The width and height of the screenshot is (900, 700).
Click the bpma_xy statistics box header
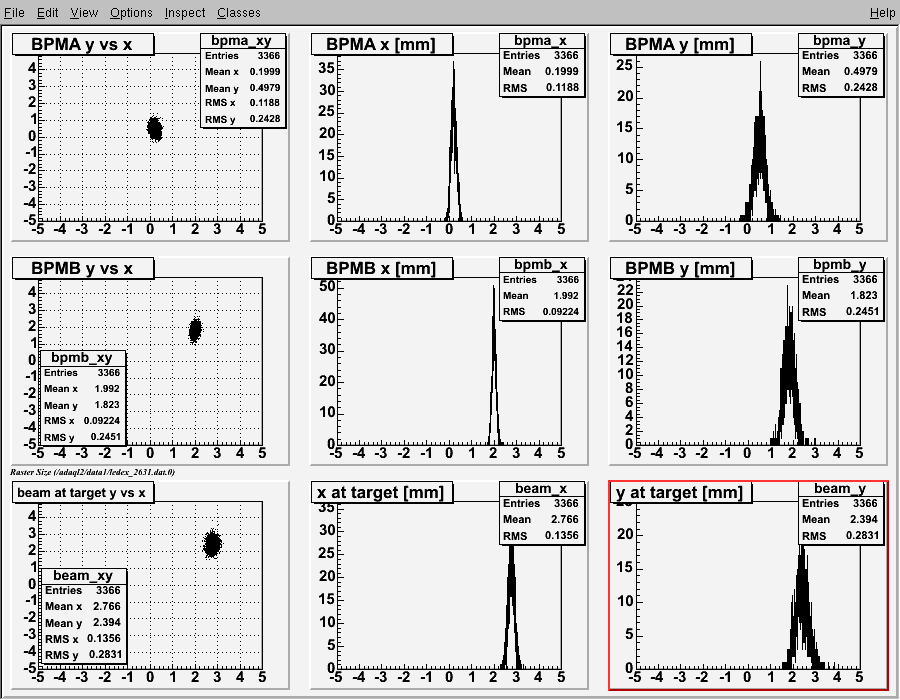pos(243,41)
